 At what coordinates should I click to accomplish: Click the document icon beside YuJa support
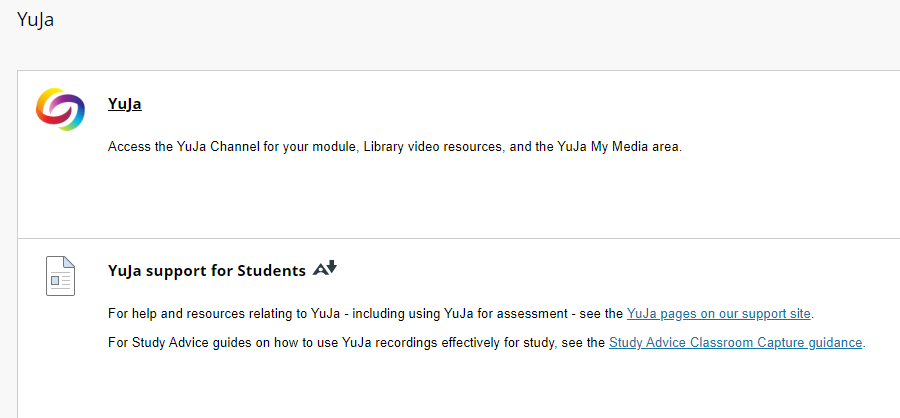pos(60,276)
